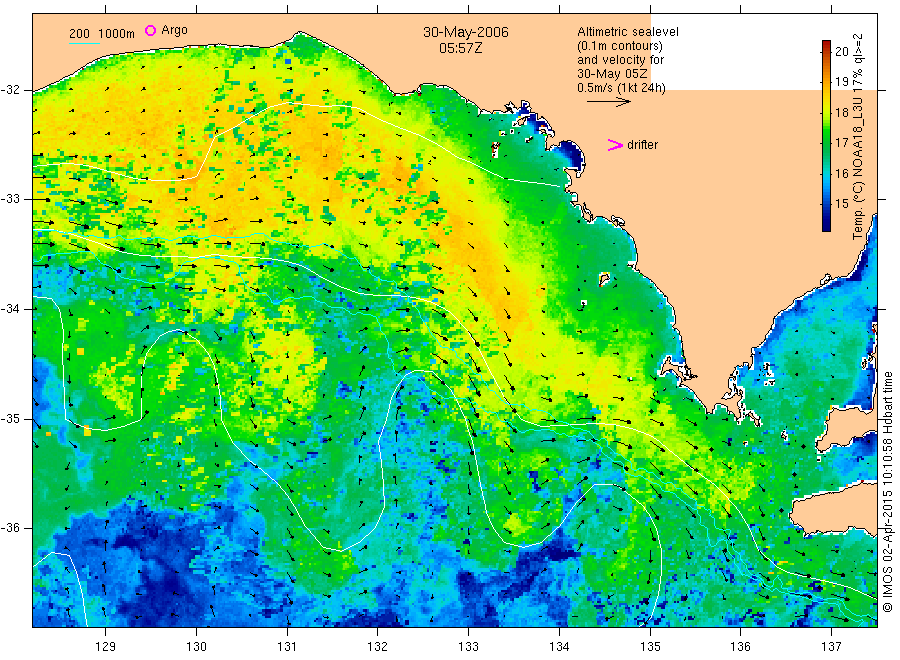Viewport: 900px width, 660px height.
Task: Click the colorbar value 16
Action: click(841, 173)
